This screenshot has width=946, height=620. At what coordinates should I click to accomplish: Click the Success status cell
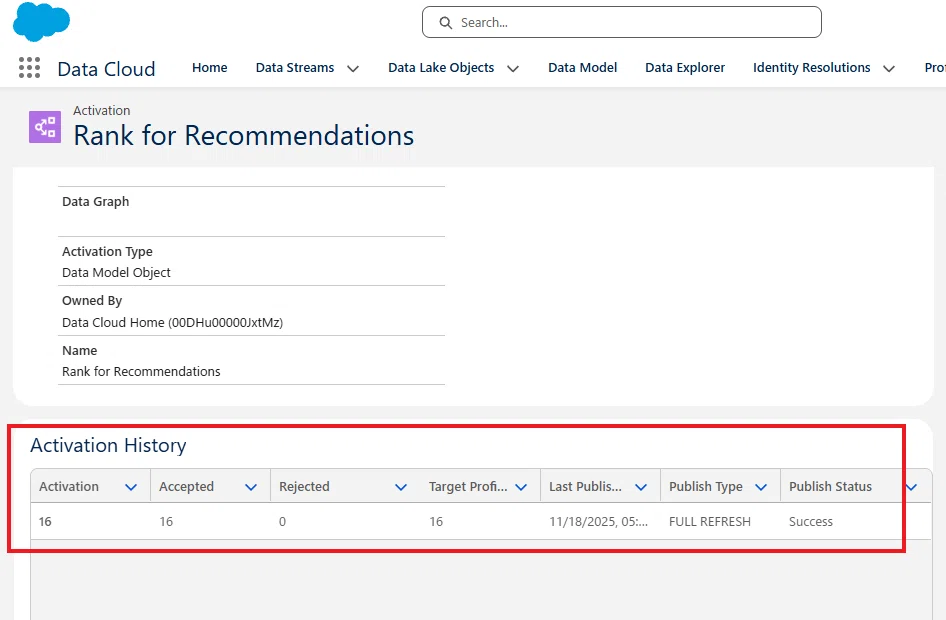pyautogui.click(x=811, y=522)
